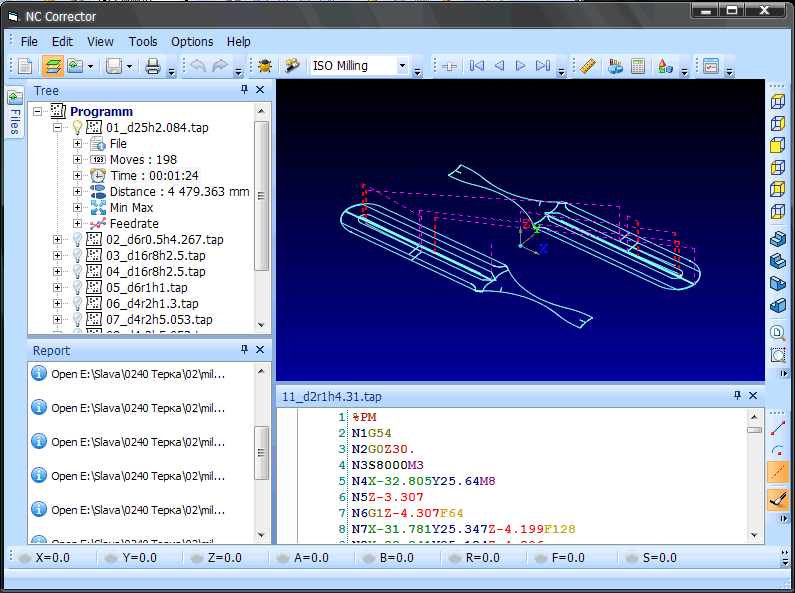The height and width of the screenshot is (593, 795).
Task: Select the Min Max tree item
Action: click(131, 208)
